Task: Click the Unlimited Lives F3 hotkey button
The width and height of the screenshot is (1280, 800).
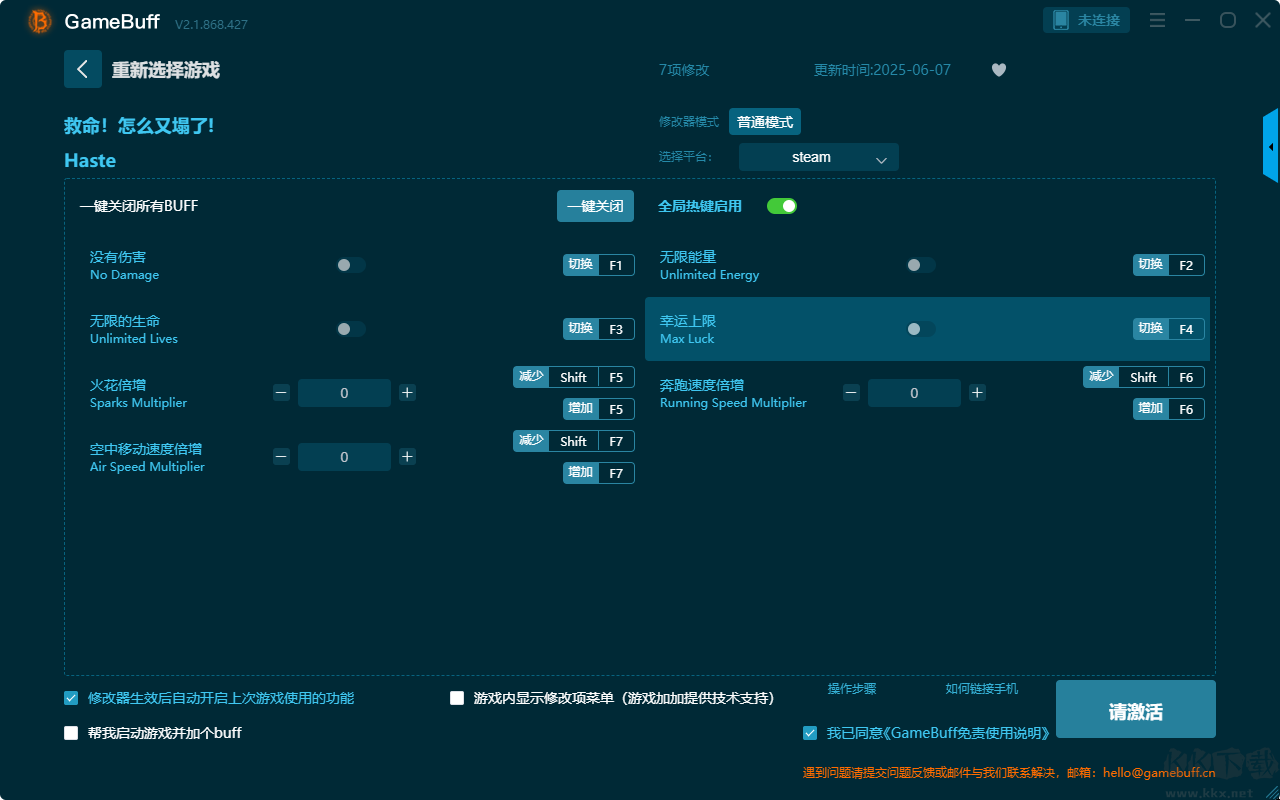Action: [x=599, y=329]
